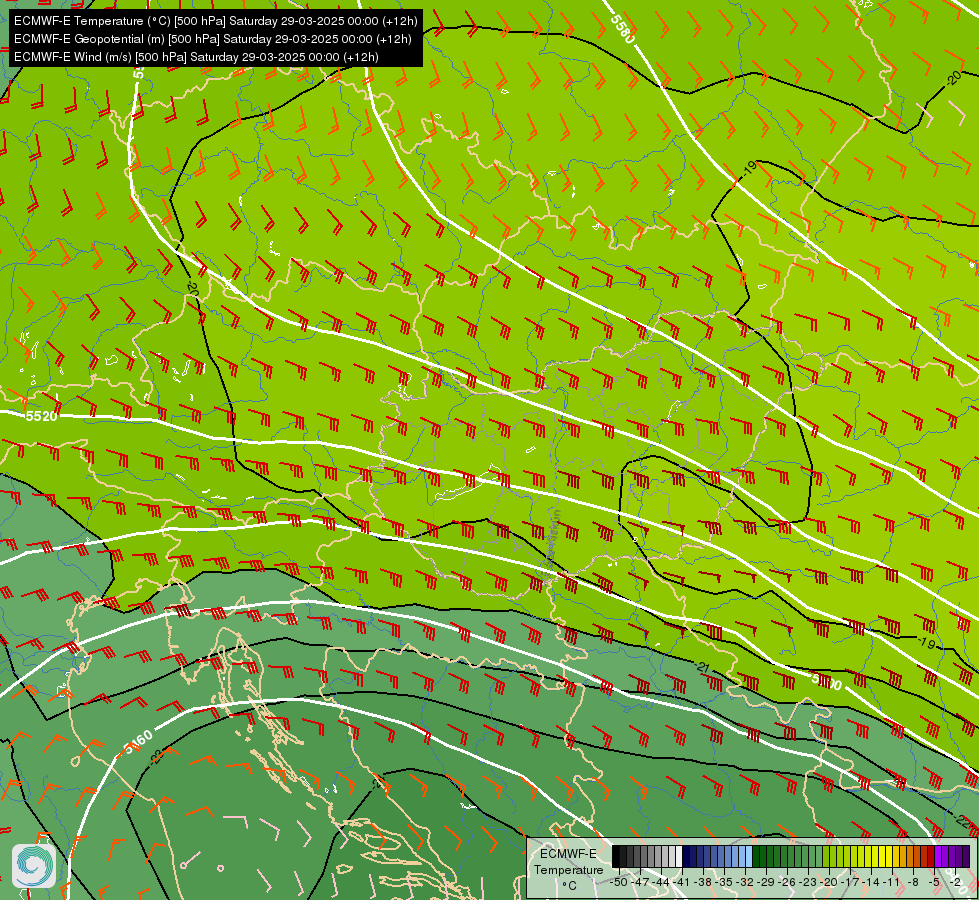Click the -41 tick label in legend
Viewport: 979px width, 900px height.
tap(682, 882)
